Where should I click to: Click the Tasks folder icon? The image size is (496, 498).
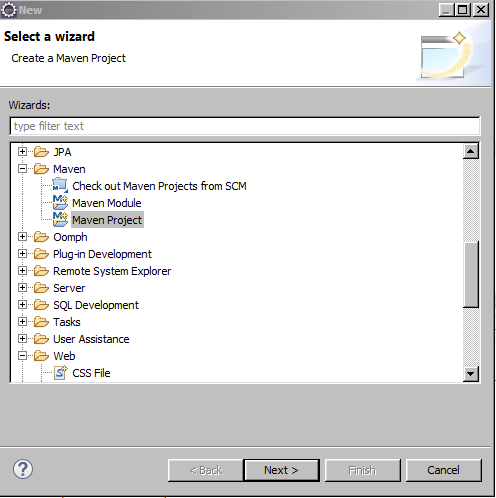pyautogui.click(x=41, y=322)
